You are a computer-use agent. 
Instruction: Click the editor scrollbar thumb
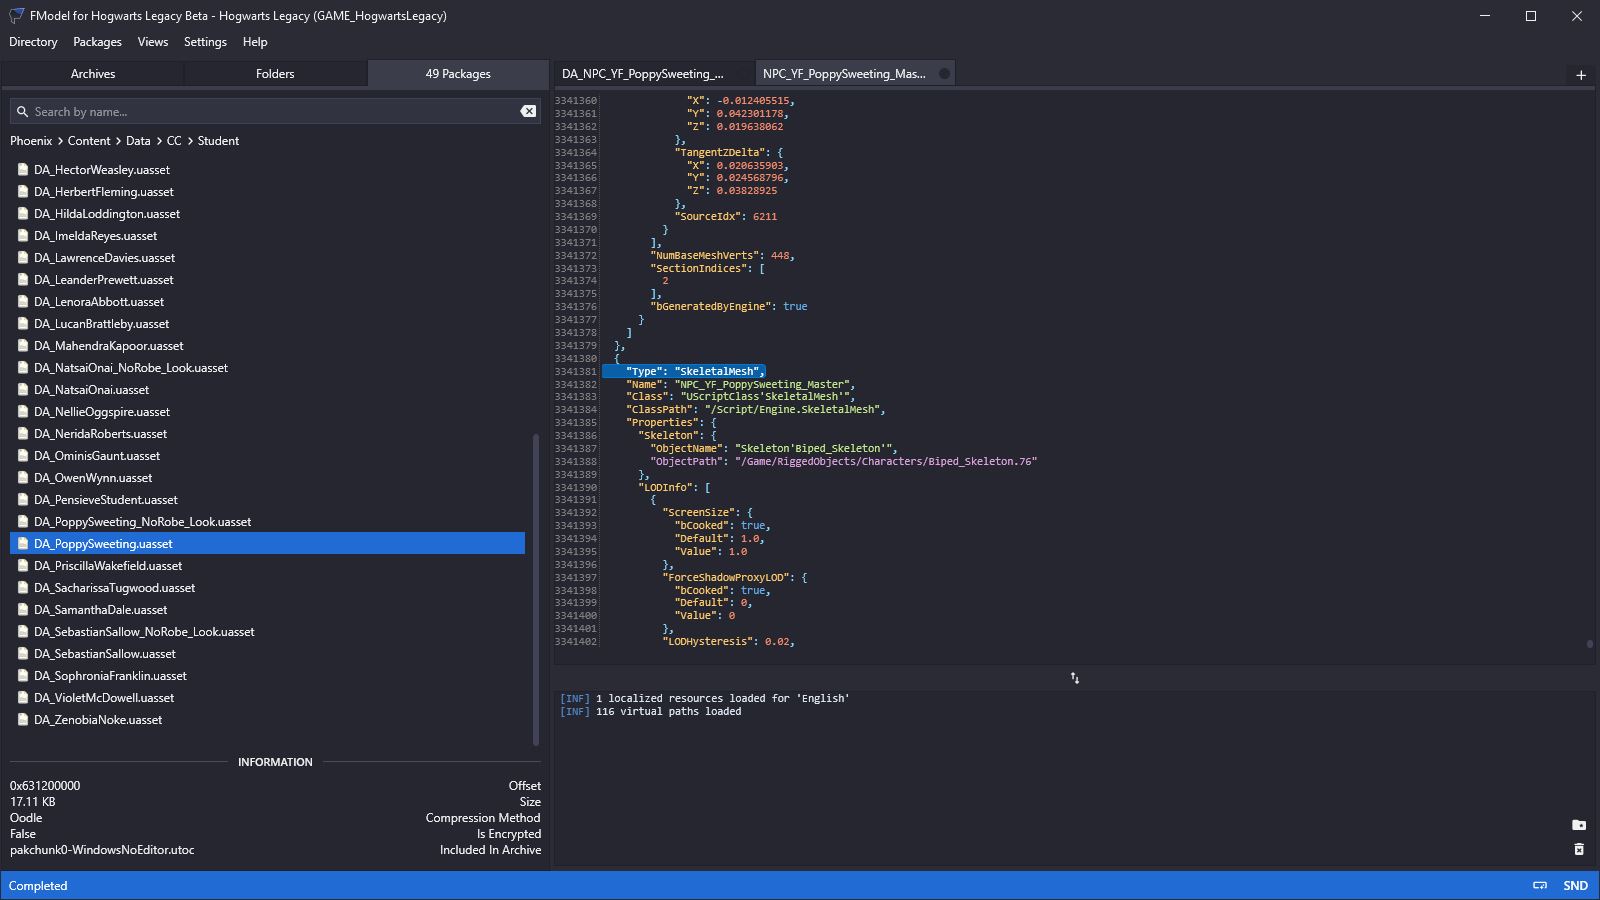coord(1590,644)
